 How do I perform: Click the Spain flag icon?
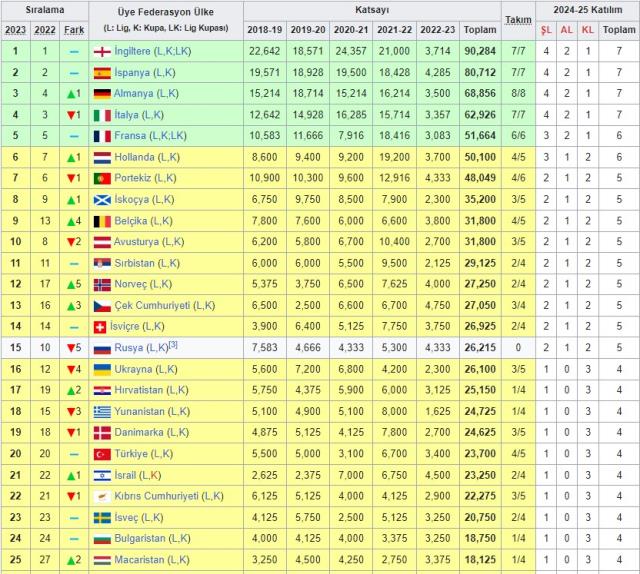pyautogui.click(x=102, y=73)
